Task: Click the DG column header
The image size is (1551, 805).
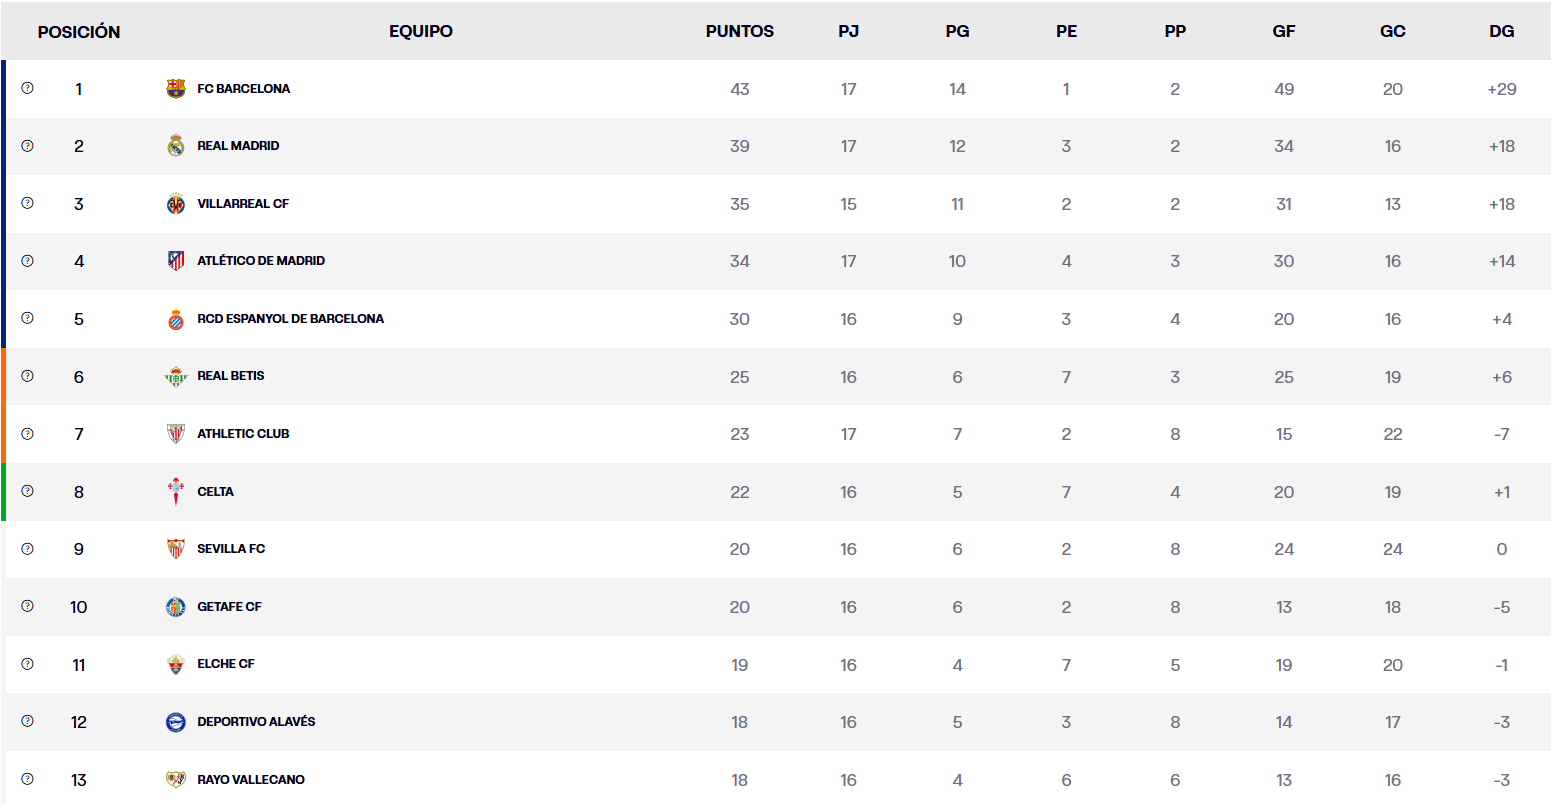Action: pos(1501,31)
